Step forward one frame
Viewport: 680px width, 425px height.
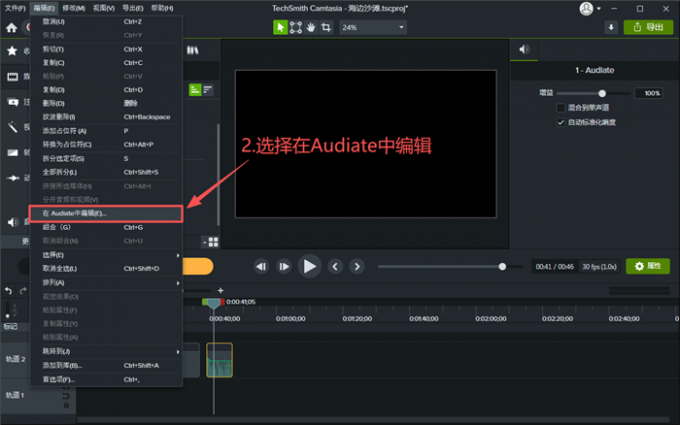tap(284, 266)
